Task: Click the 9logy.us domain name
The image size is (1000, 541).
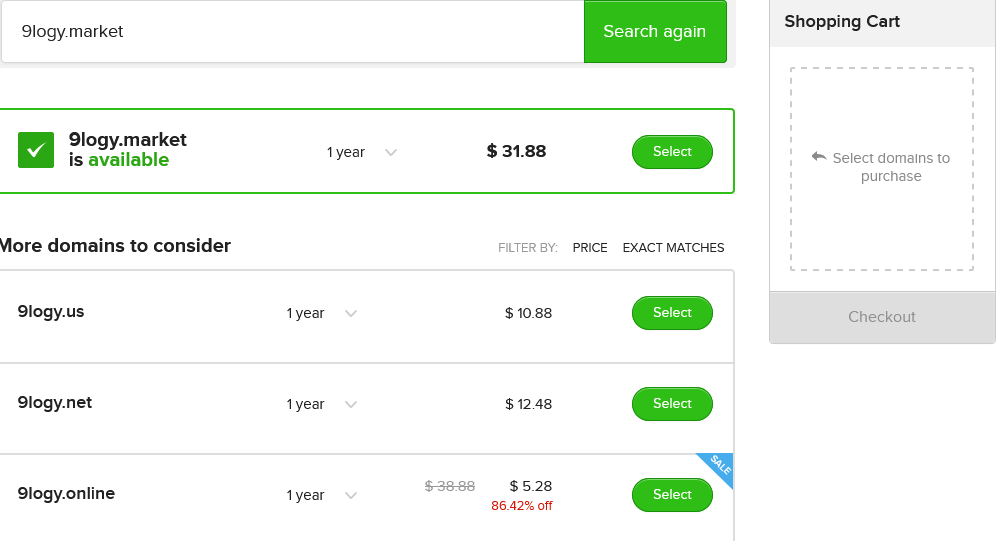Action: pos(51,312)
